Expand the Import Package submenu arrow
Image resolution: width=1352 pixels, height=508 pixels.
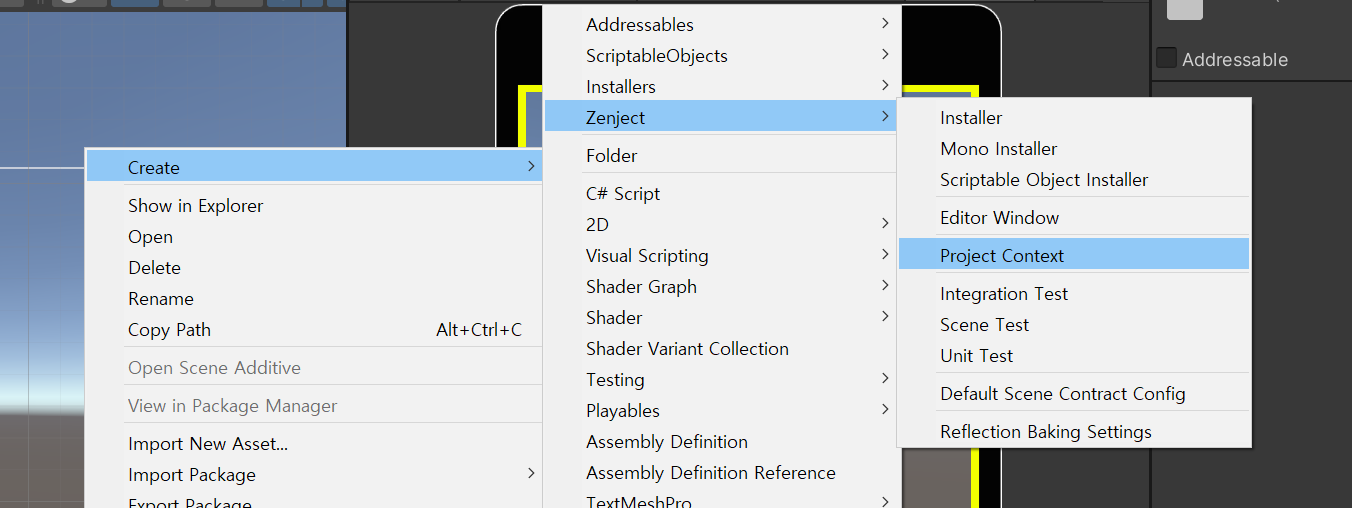[x=530, y=474]
